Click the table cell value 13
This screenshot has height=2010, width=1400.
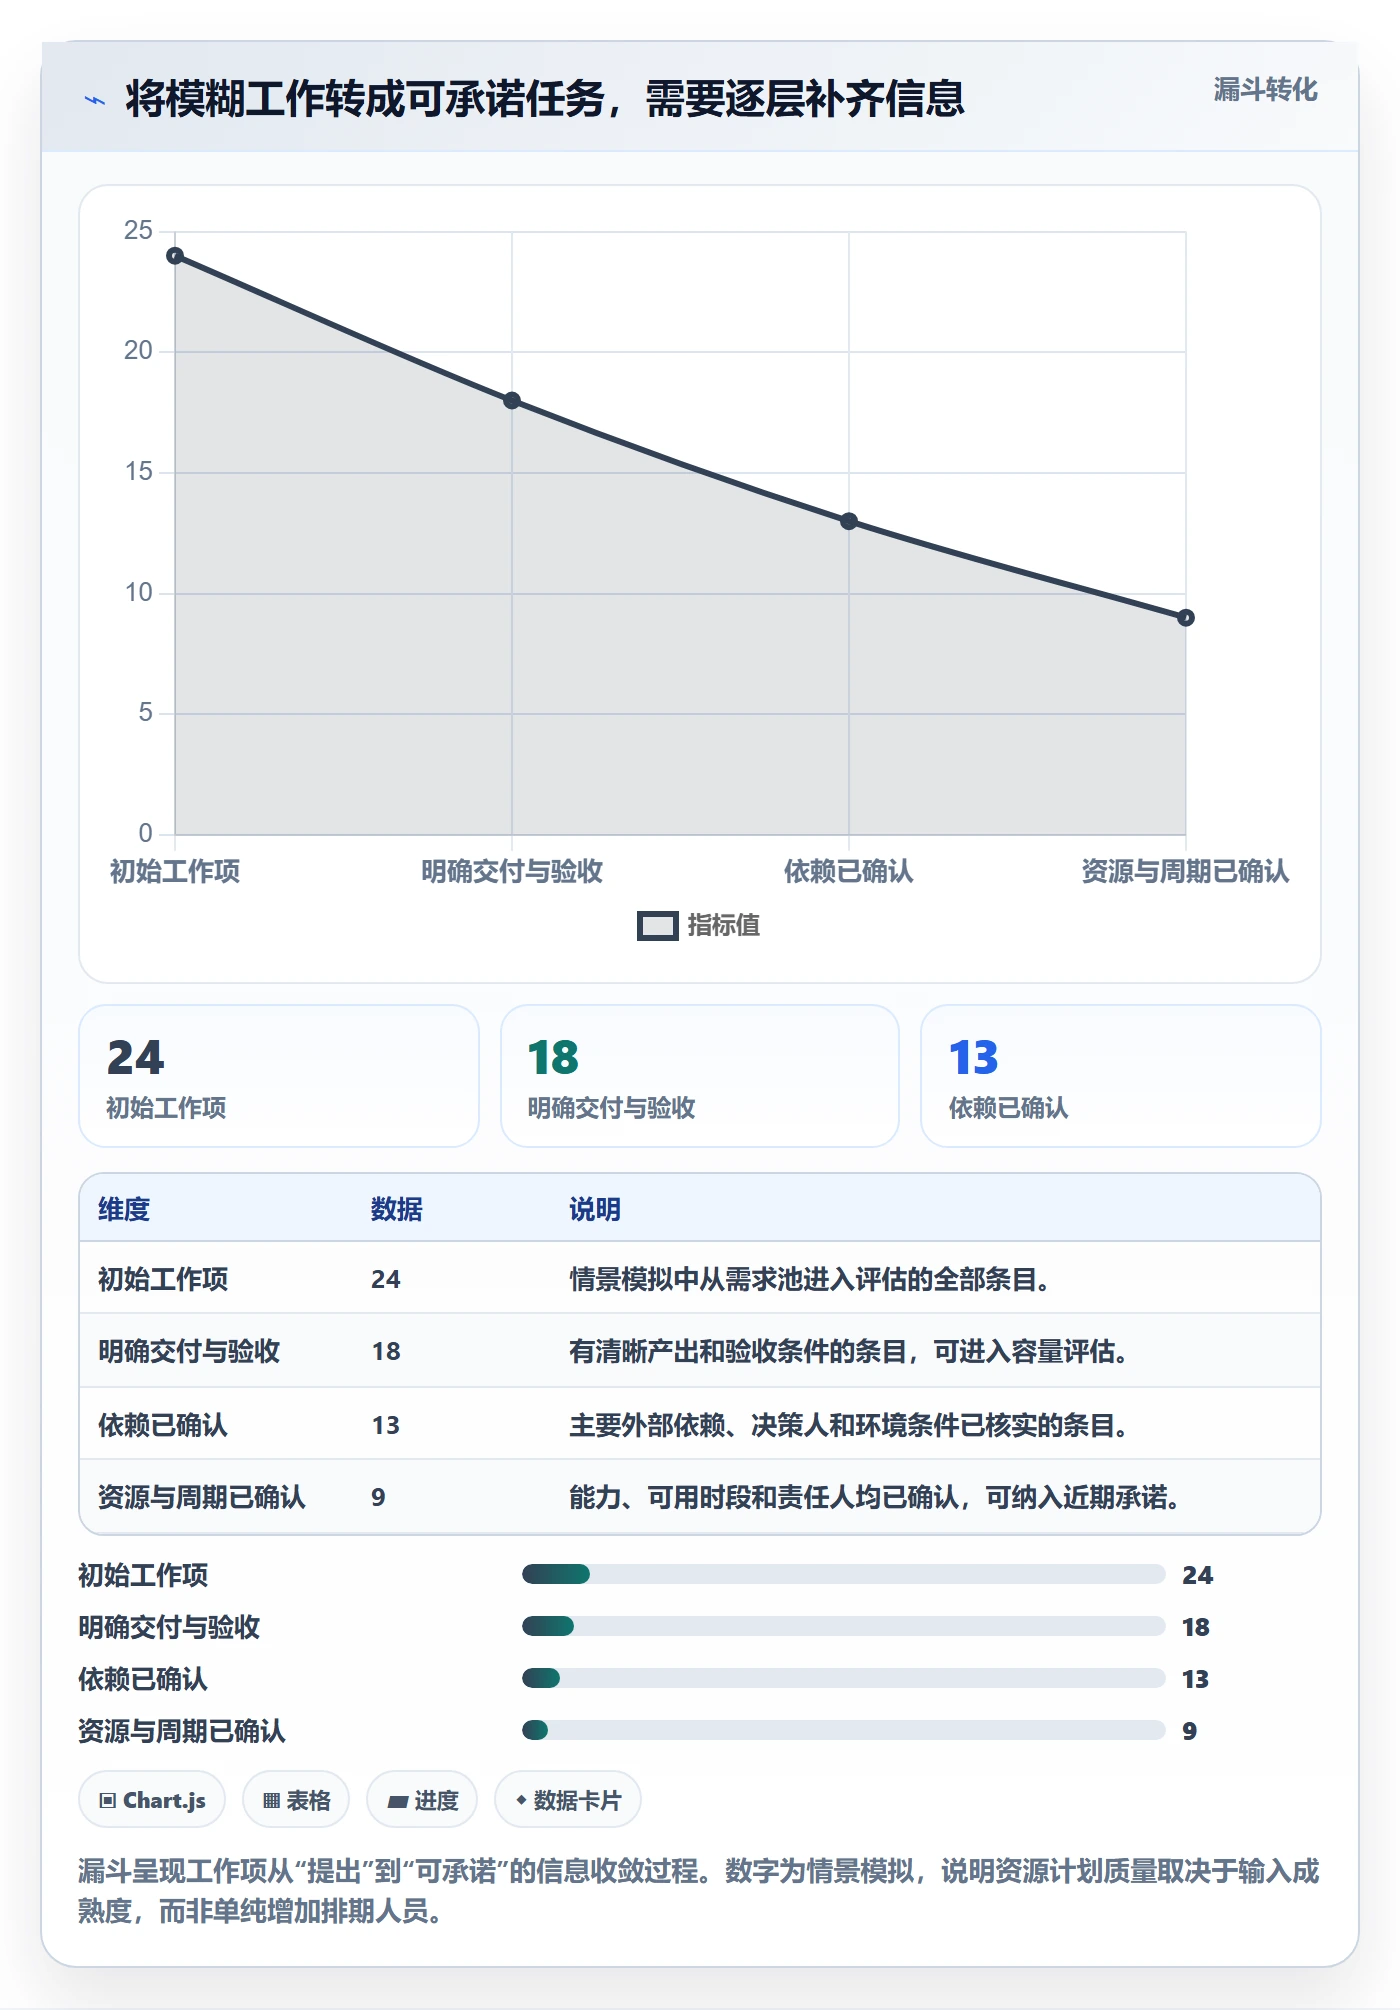(x=386, y=1425)
